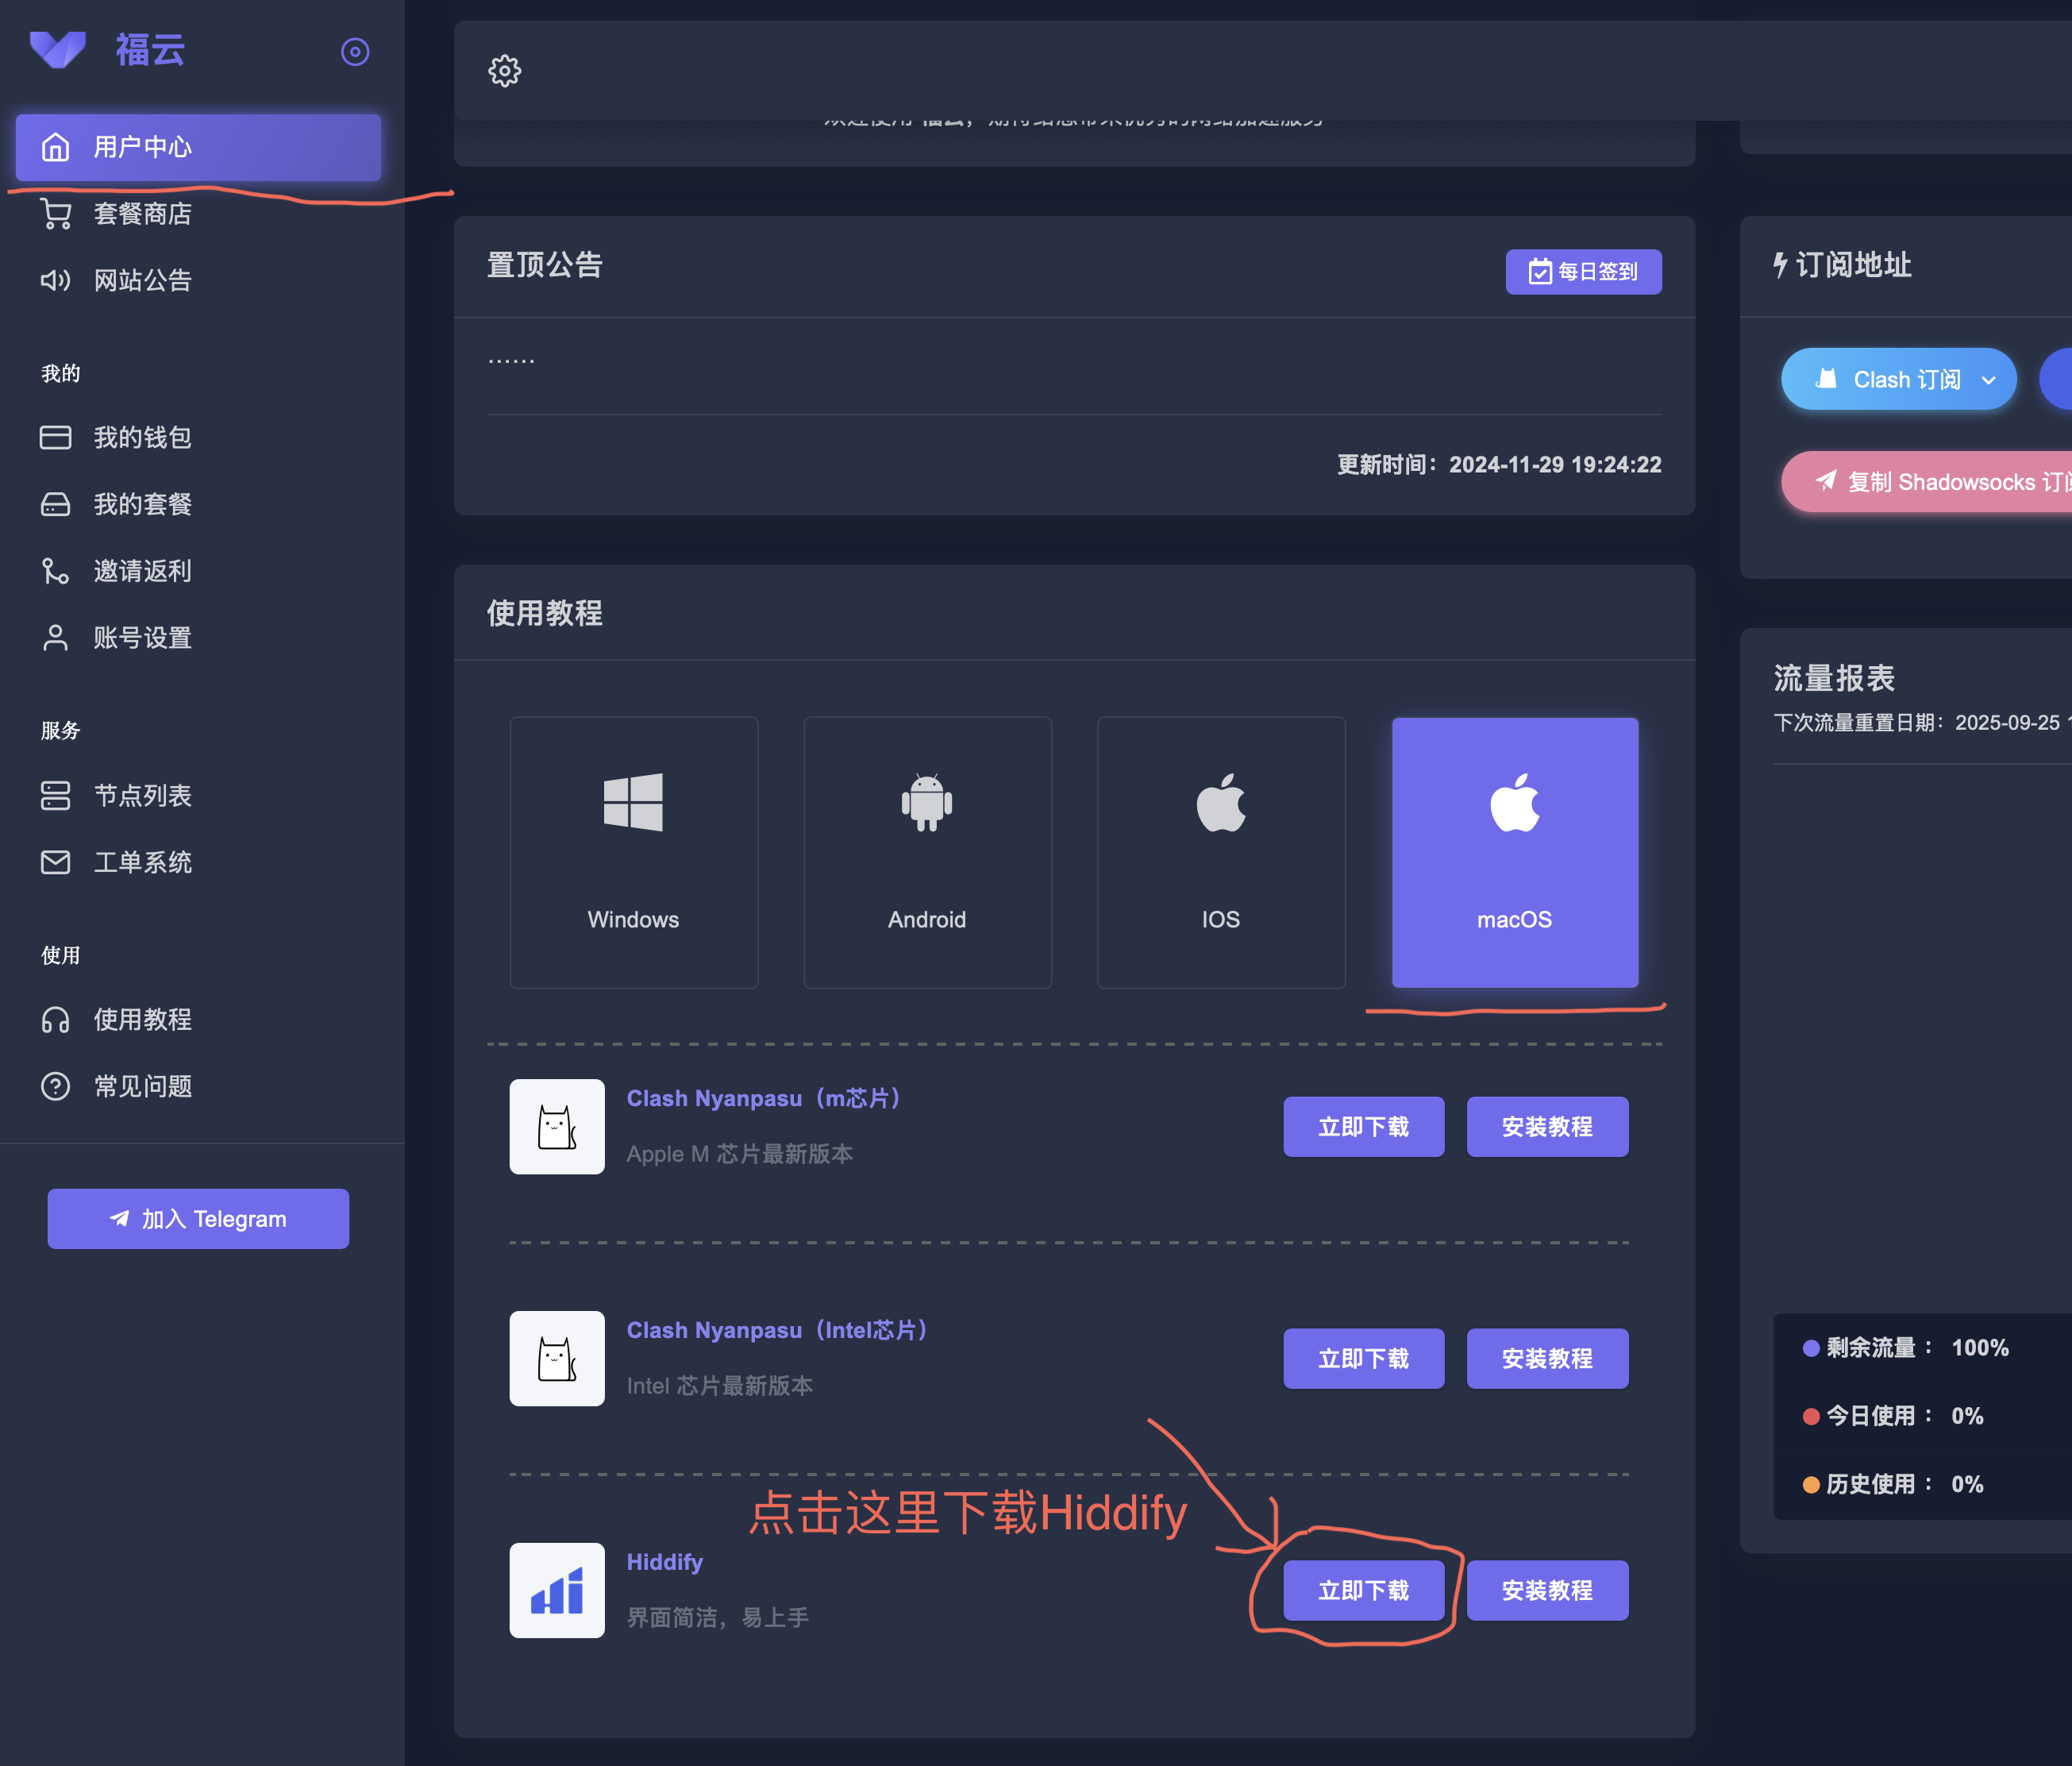Expand the Clash 订阅 dropdown

point(1989,380)
